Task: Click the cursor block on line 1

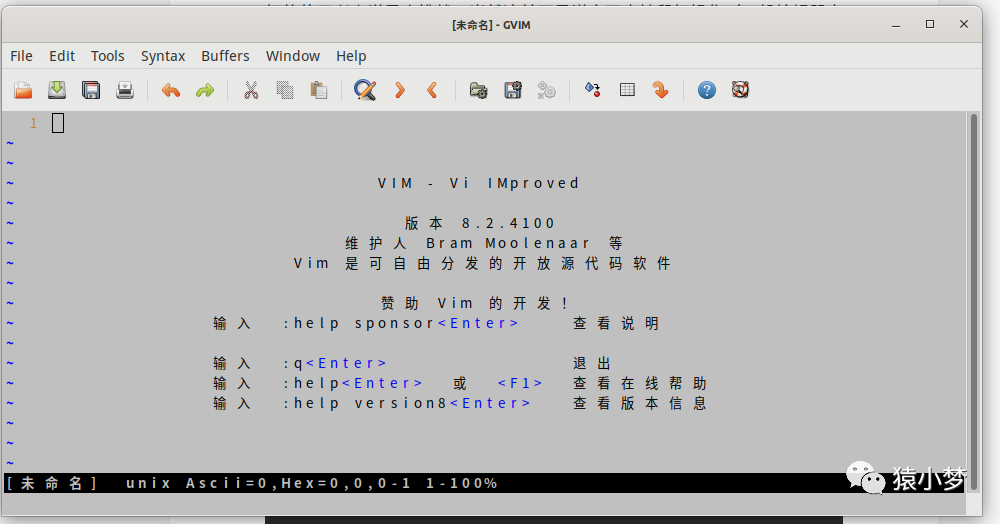Action: click(58, 123)
